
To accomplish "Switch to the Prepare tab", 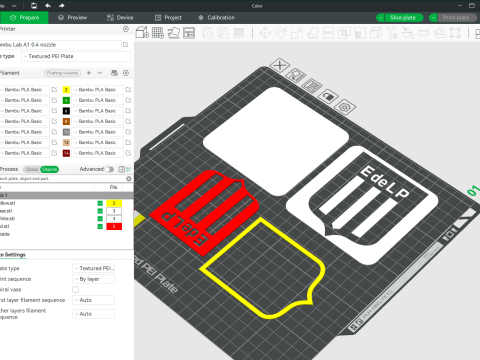I will click(24, 18).
